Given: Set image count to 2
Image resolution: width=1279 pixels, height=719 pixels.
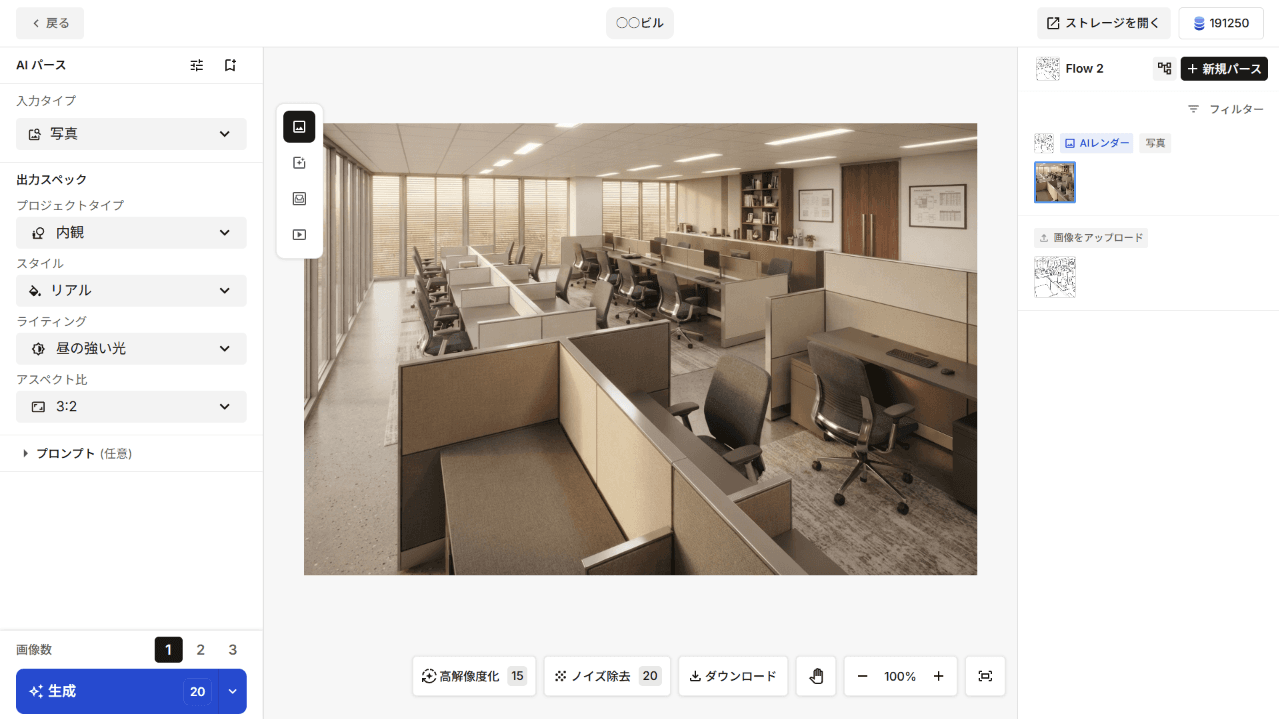Looking at the screenshot, I should (200, 650).
